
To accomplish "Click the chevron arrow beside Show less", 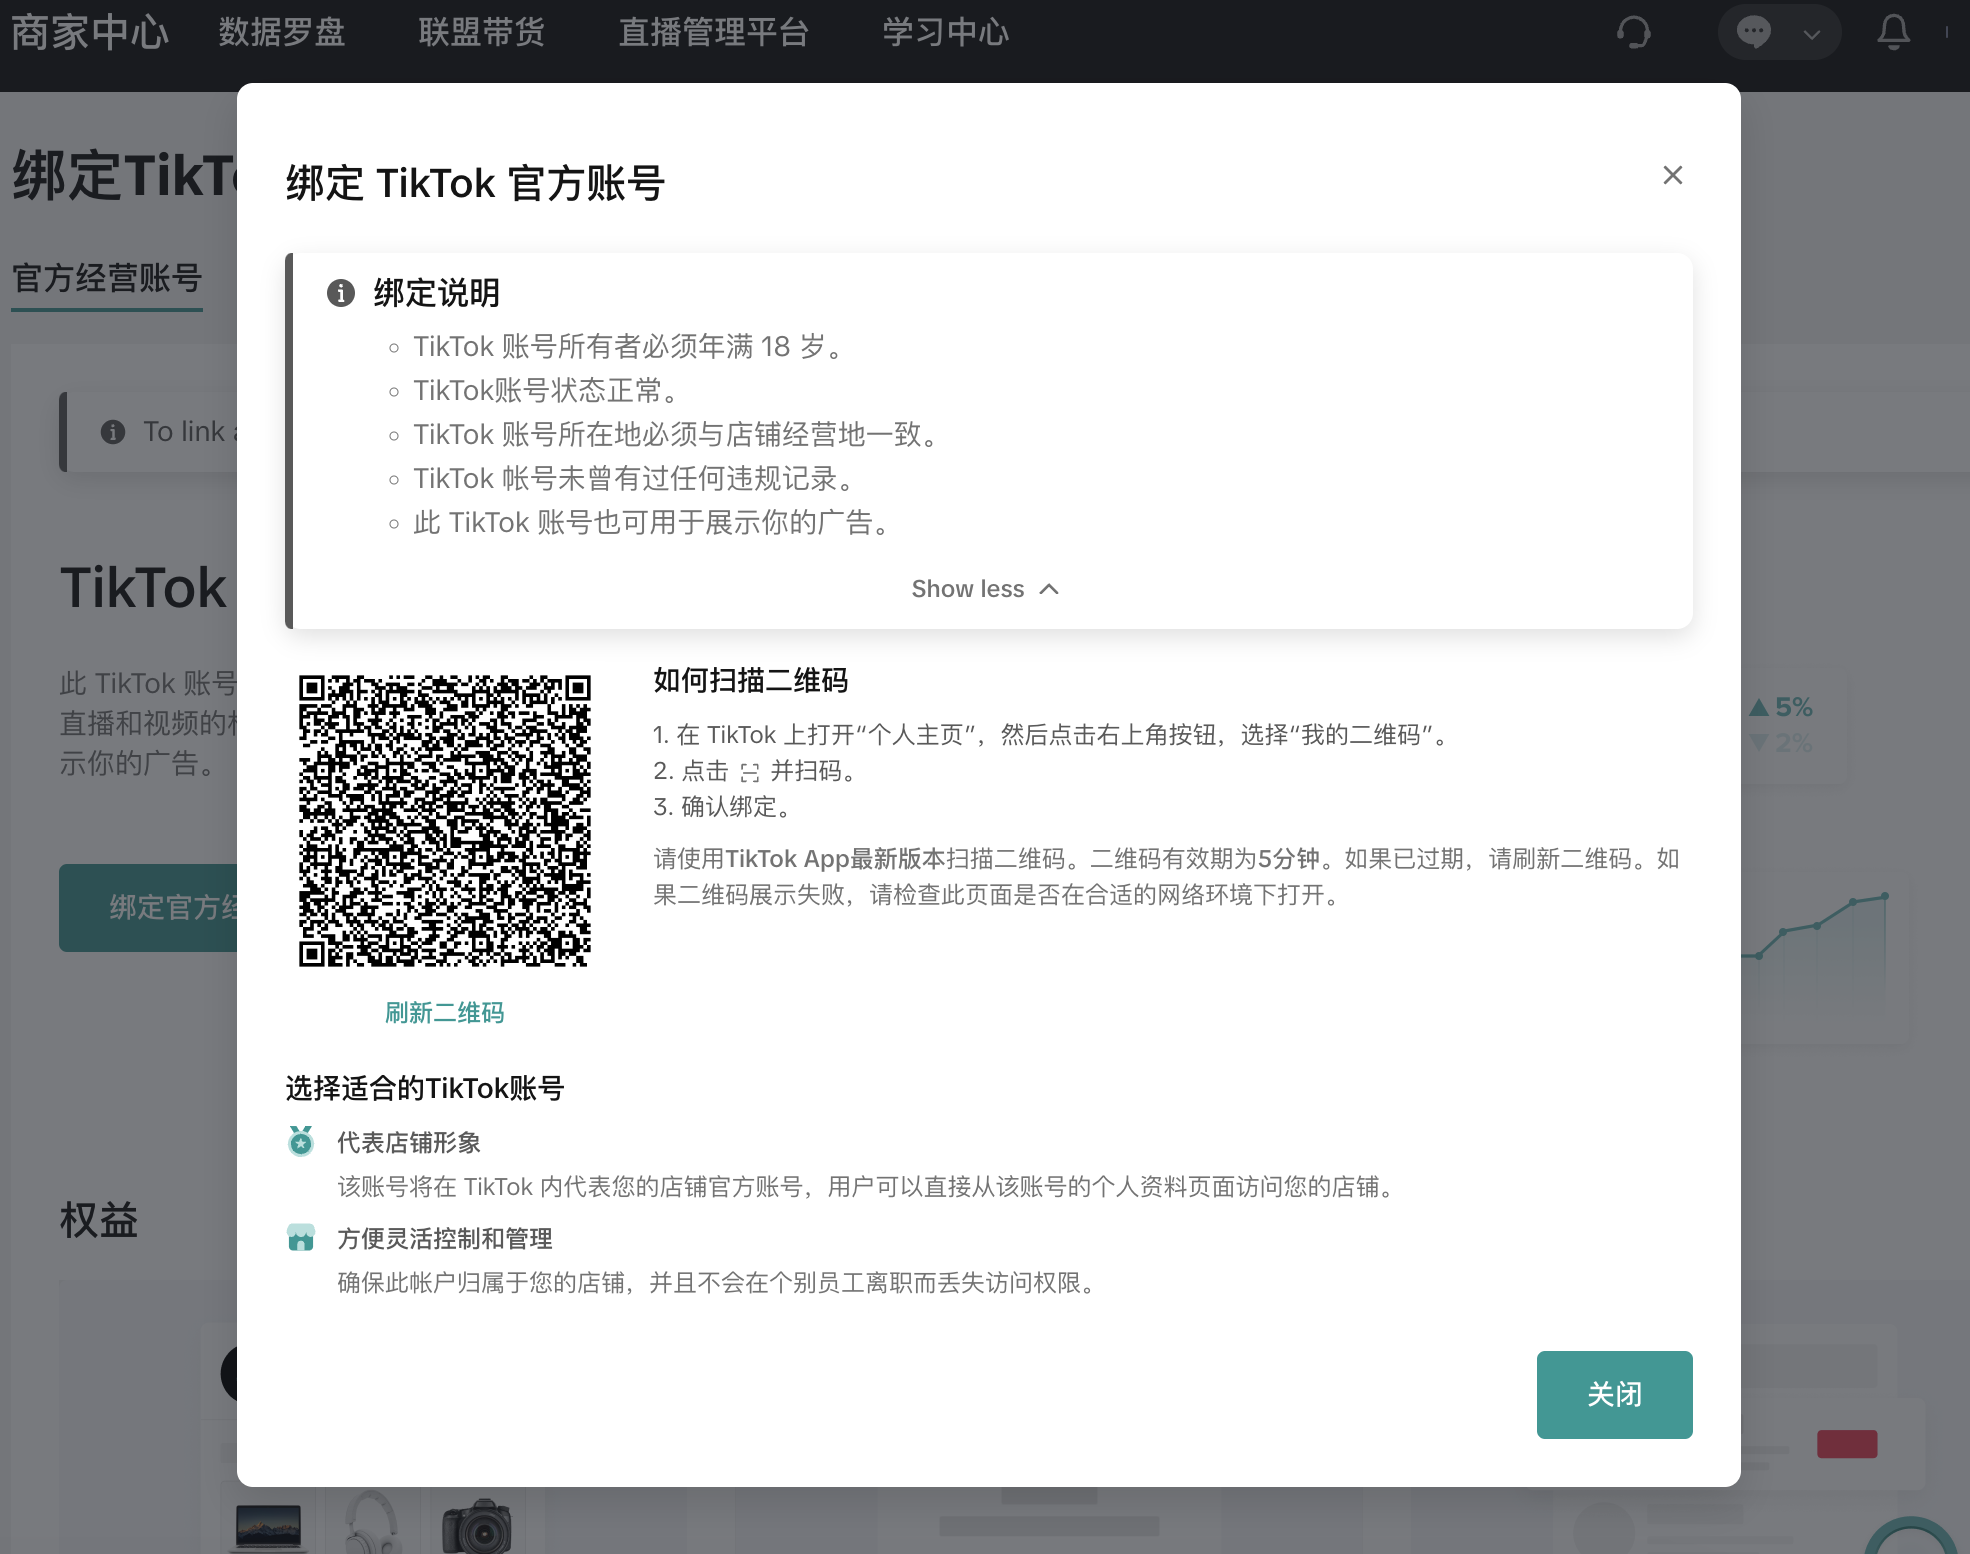I will pyautogui.click(x=1049, y=589).
